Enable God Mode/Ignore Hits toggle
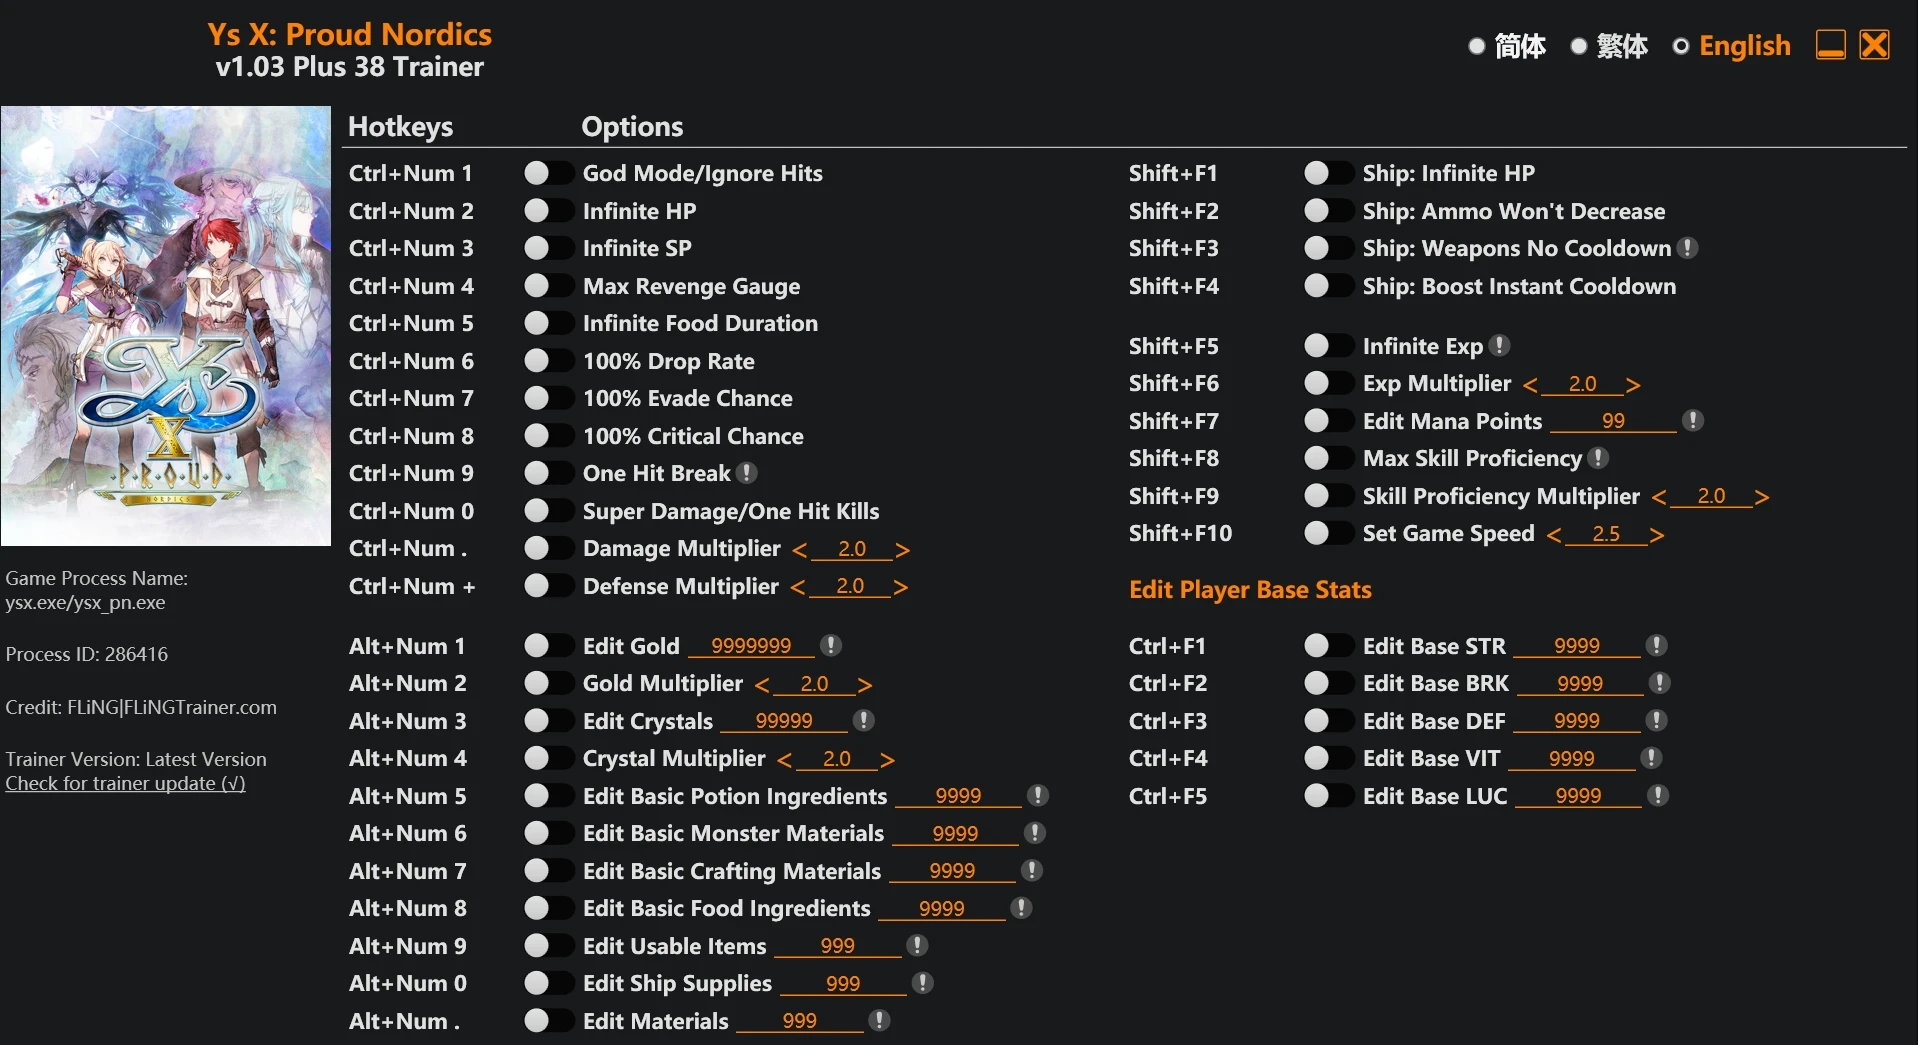1918x1045 pixels. click(x=546, y=173)
